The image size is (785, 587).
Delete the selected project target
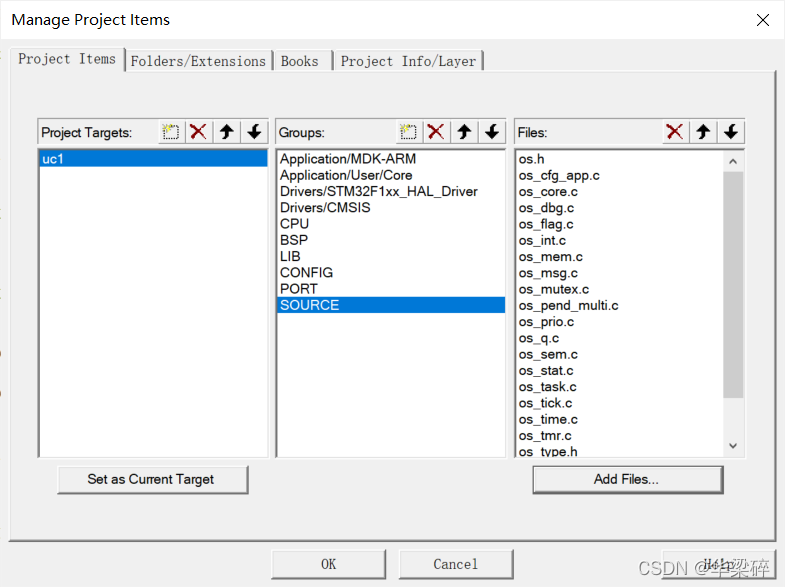click(x=199, y=132)
